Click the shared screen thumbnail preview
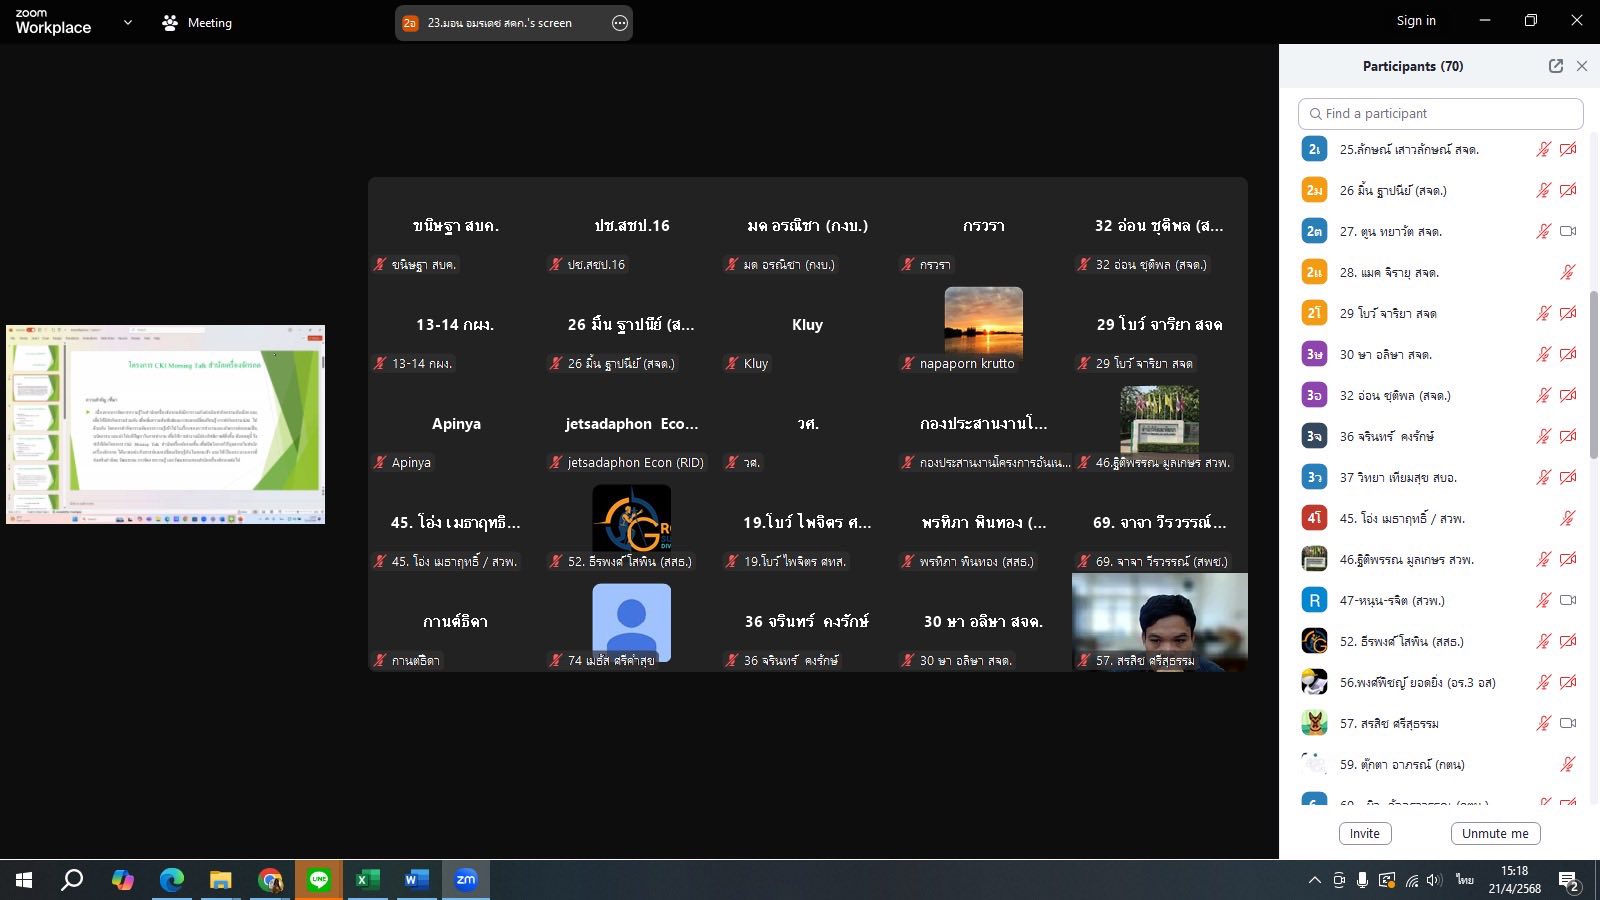The height and width of the screenshot is (900, 1600). 166,424
